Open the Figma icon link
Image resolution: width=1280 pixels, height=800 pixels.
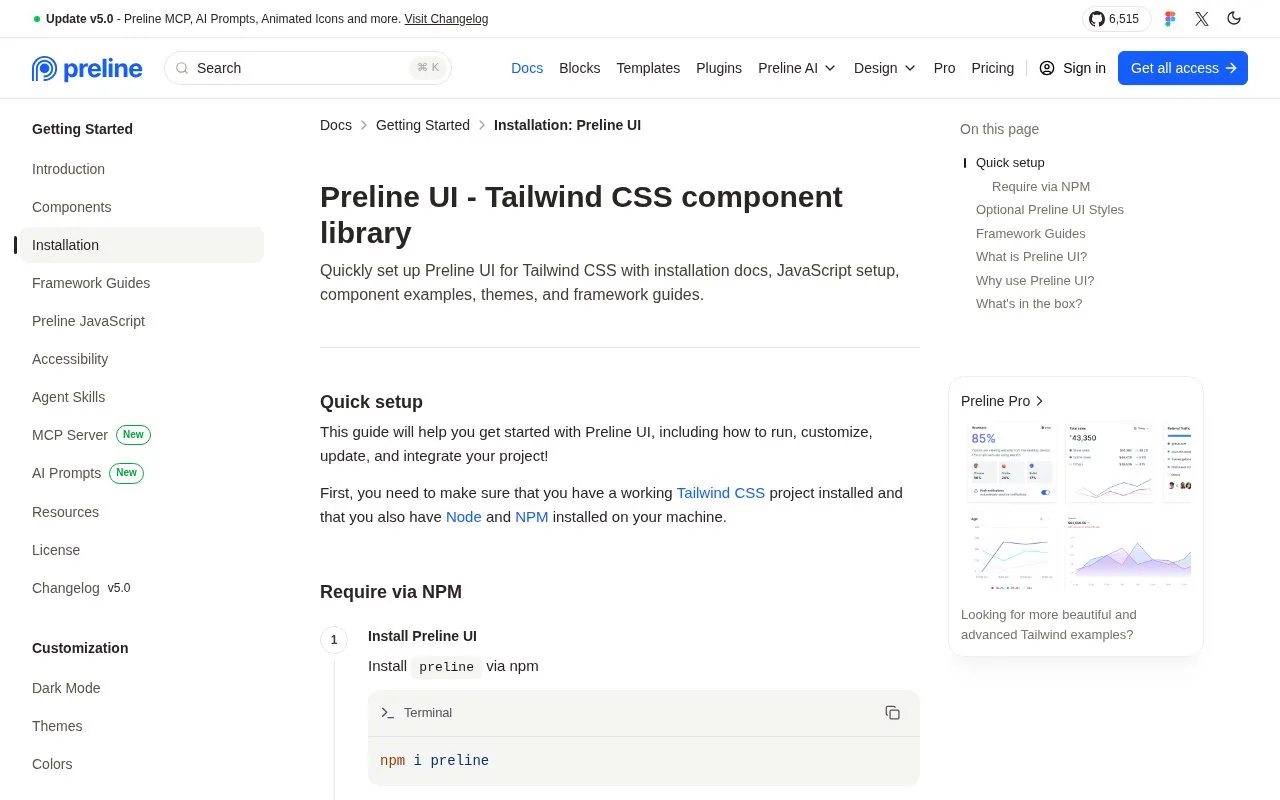pos(1170,19)
